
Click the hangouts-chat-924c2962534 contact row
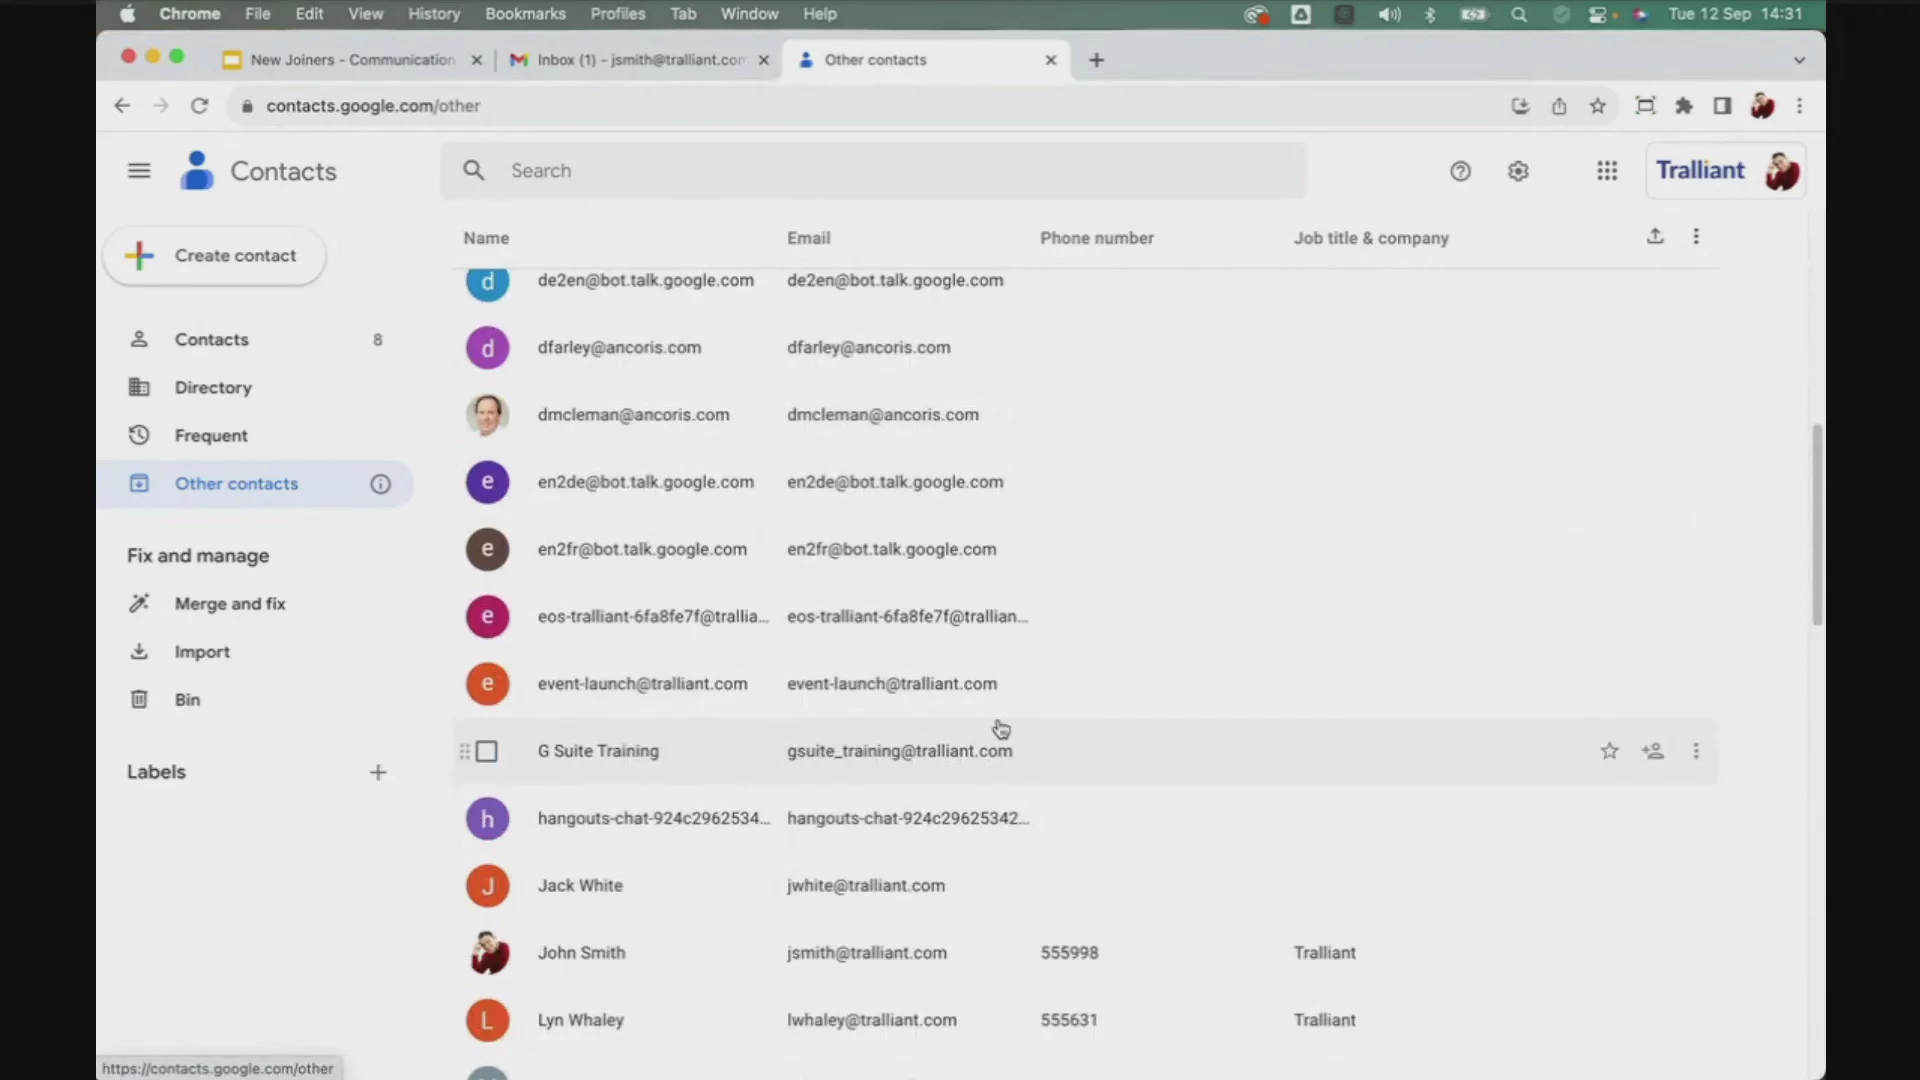click(x=1085, y=819)
